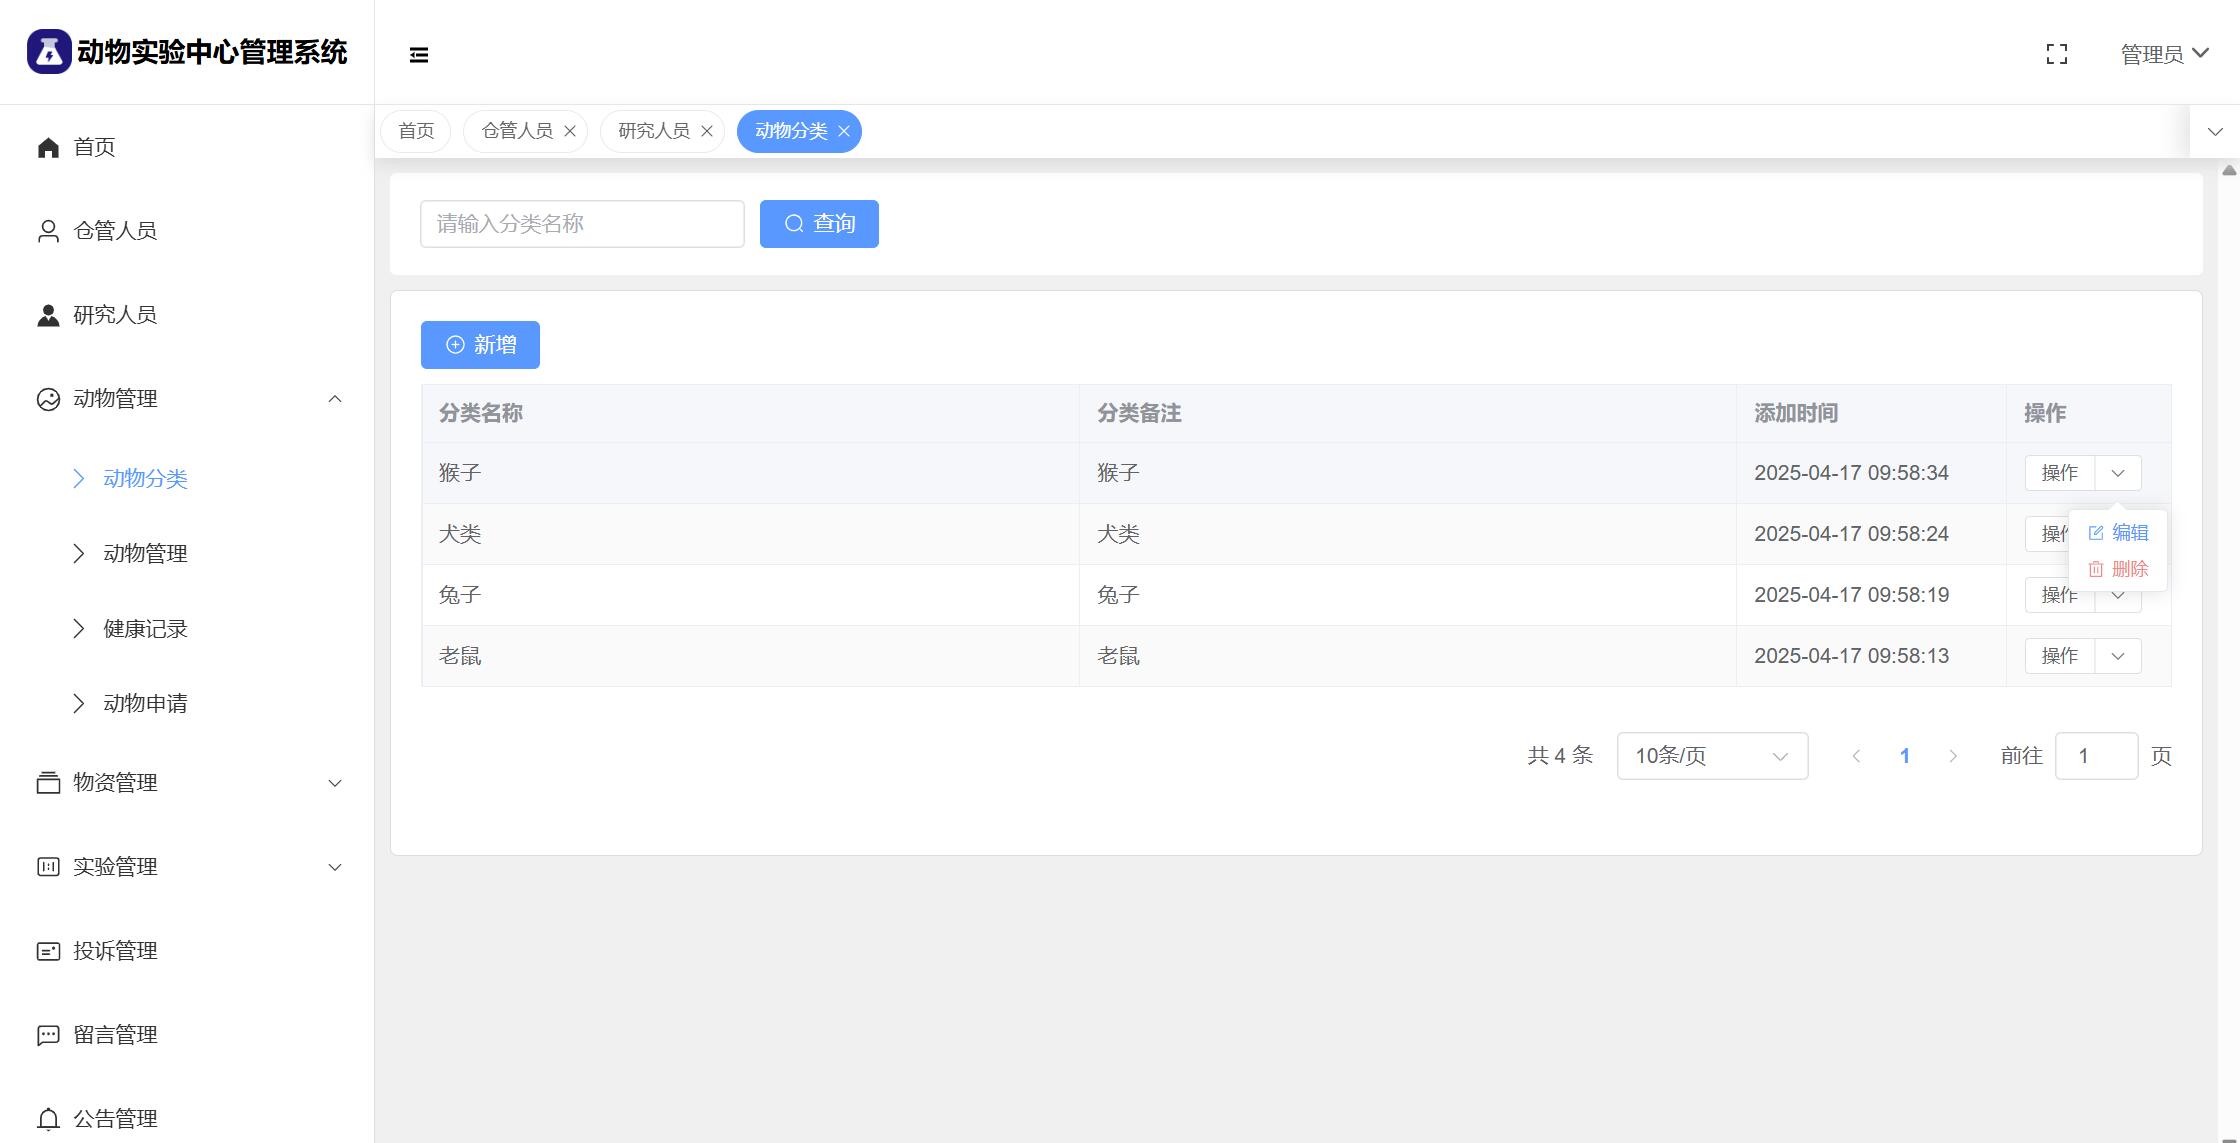Viewport: 2240px width, 1143px height.
Task: Open the 10条/页 page size dropdown
Action: tap(1711, 756)
